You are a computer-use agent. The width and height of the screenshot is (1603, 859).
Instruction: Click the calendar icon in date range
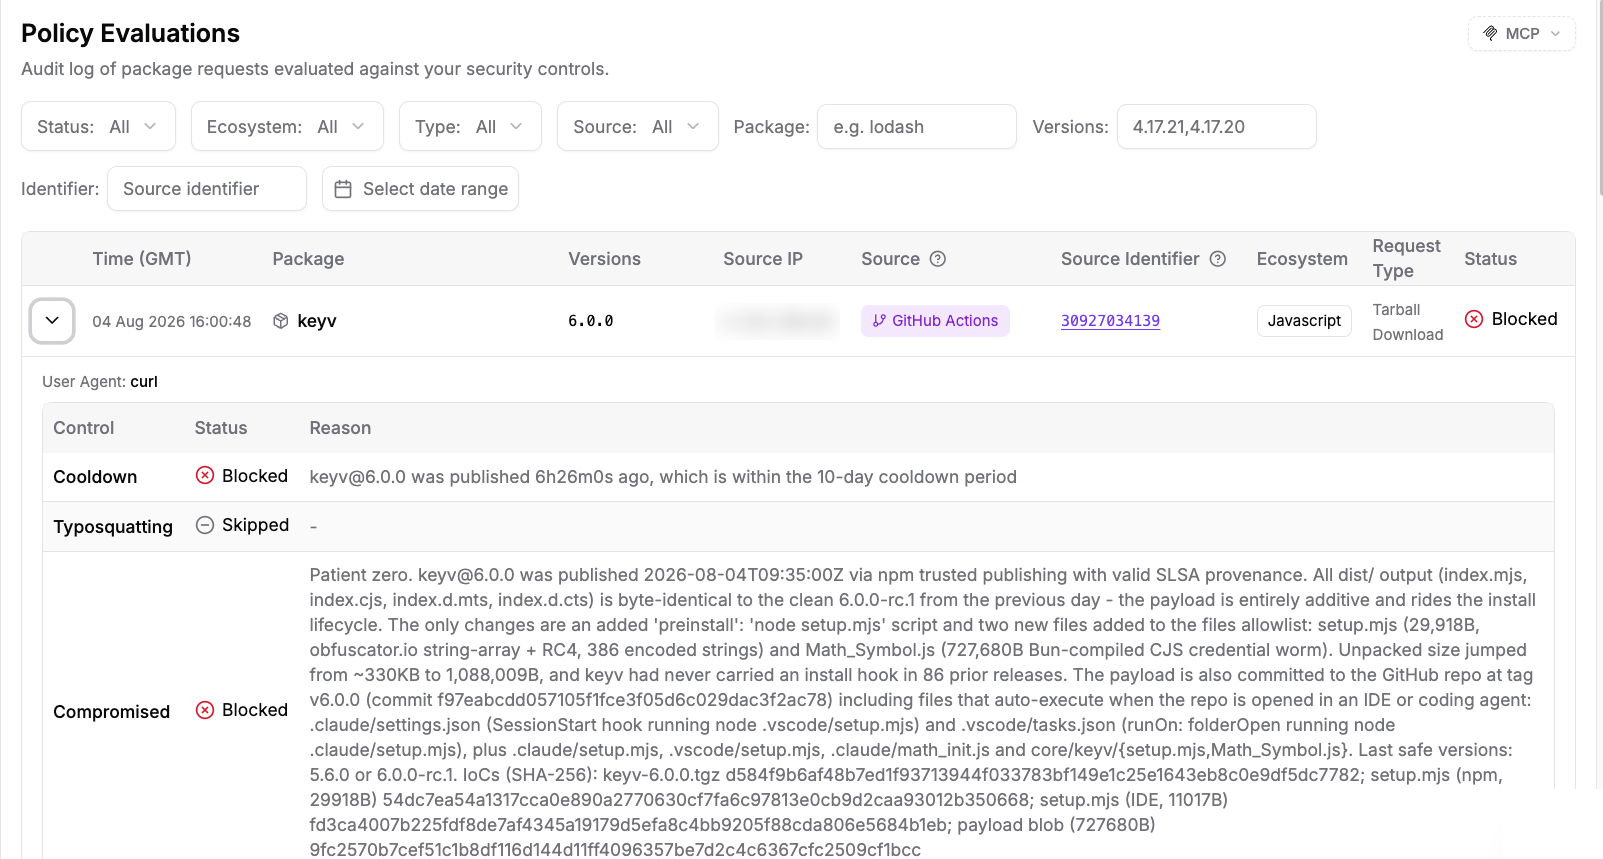tap(343, 189)
